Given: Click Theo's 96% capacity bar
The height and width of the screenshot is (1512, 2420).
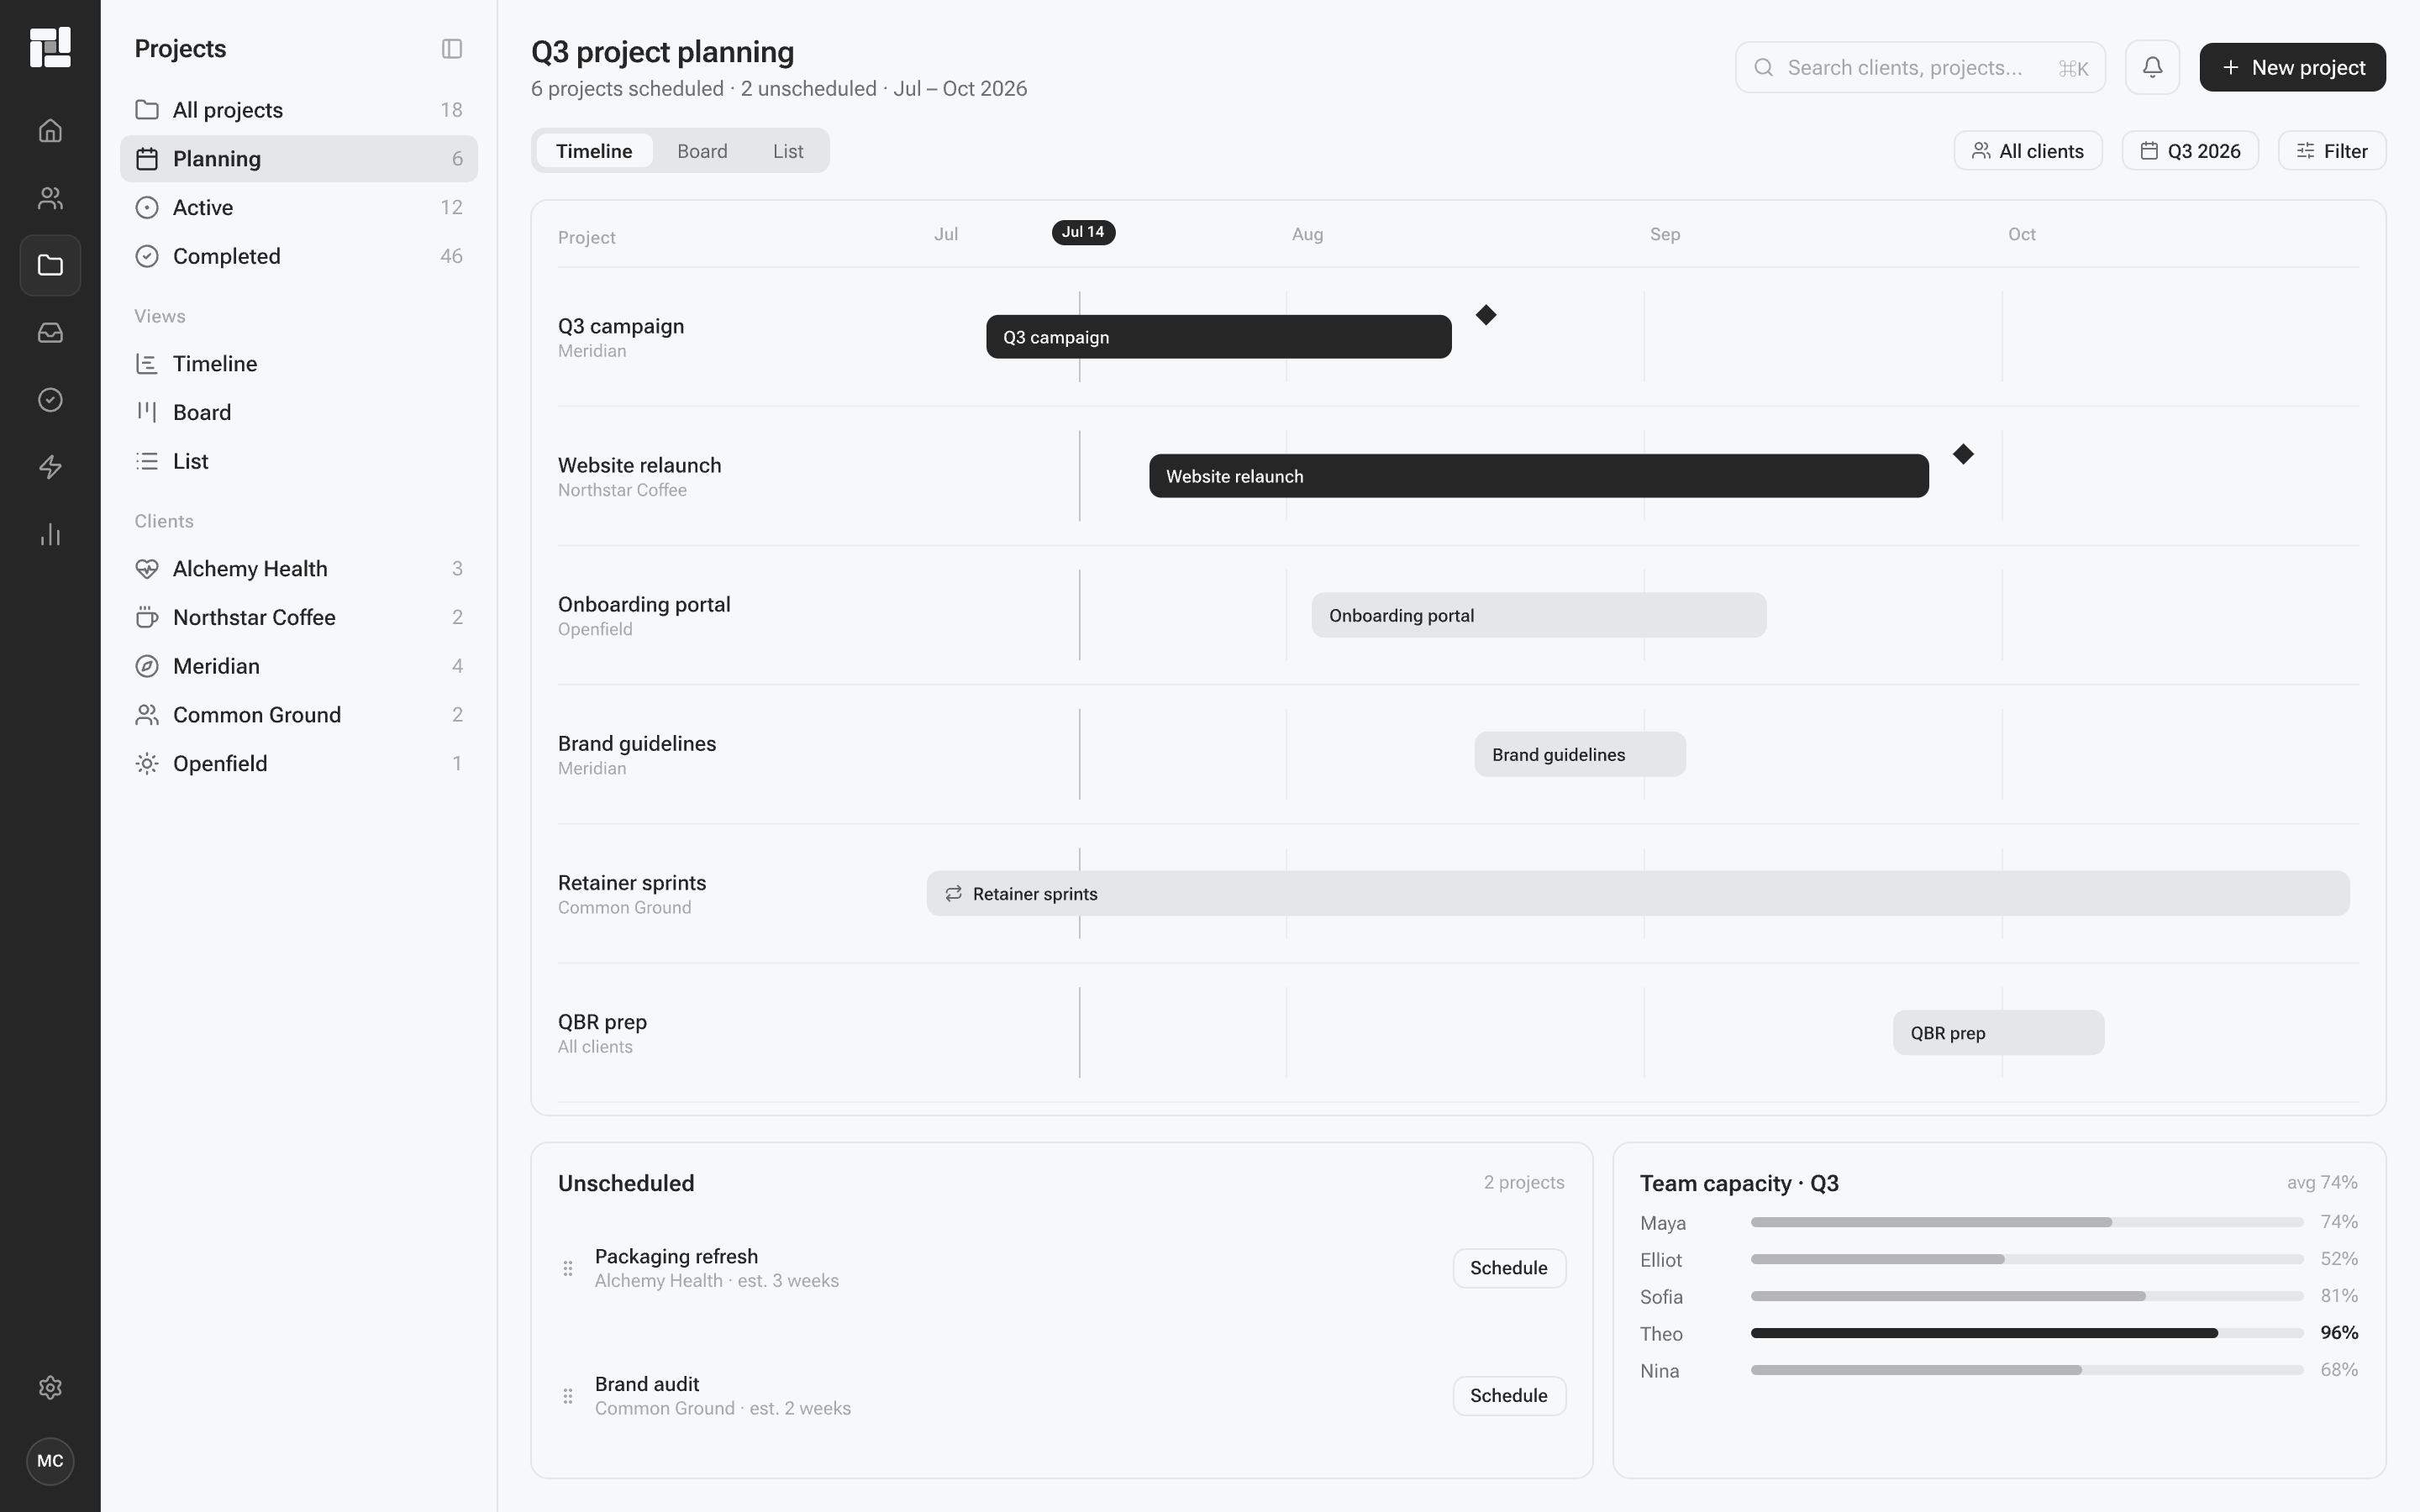Looking at the screenshot, I should [2026, 1333].
